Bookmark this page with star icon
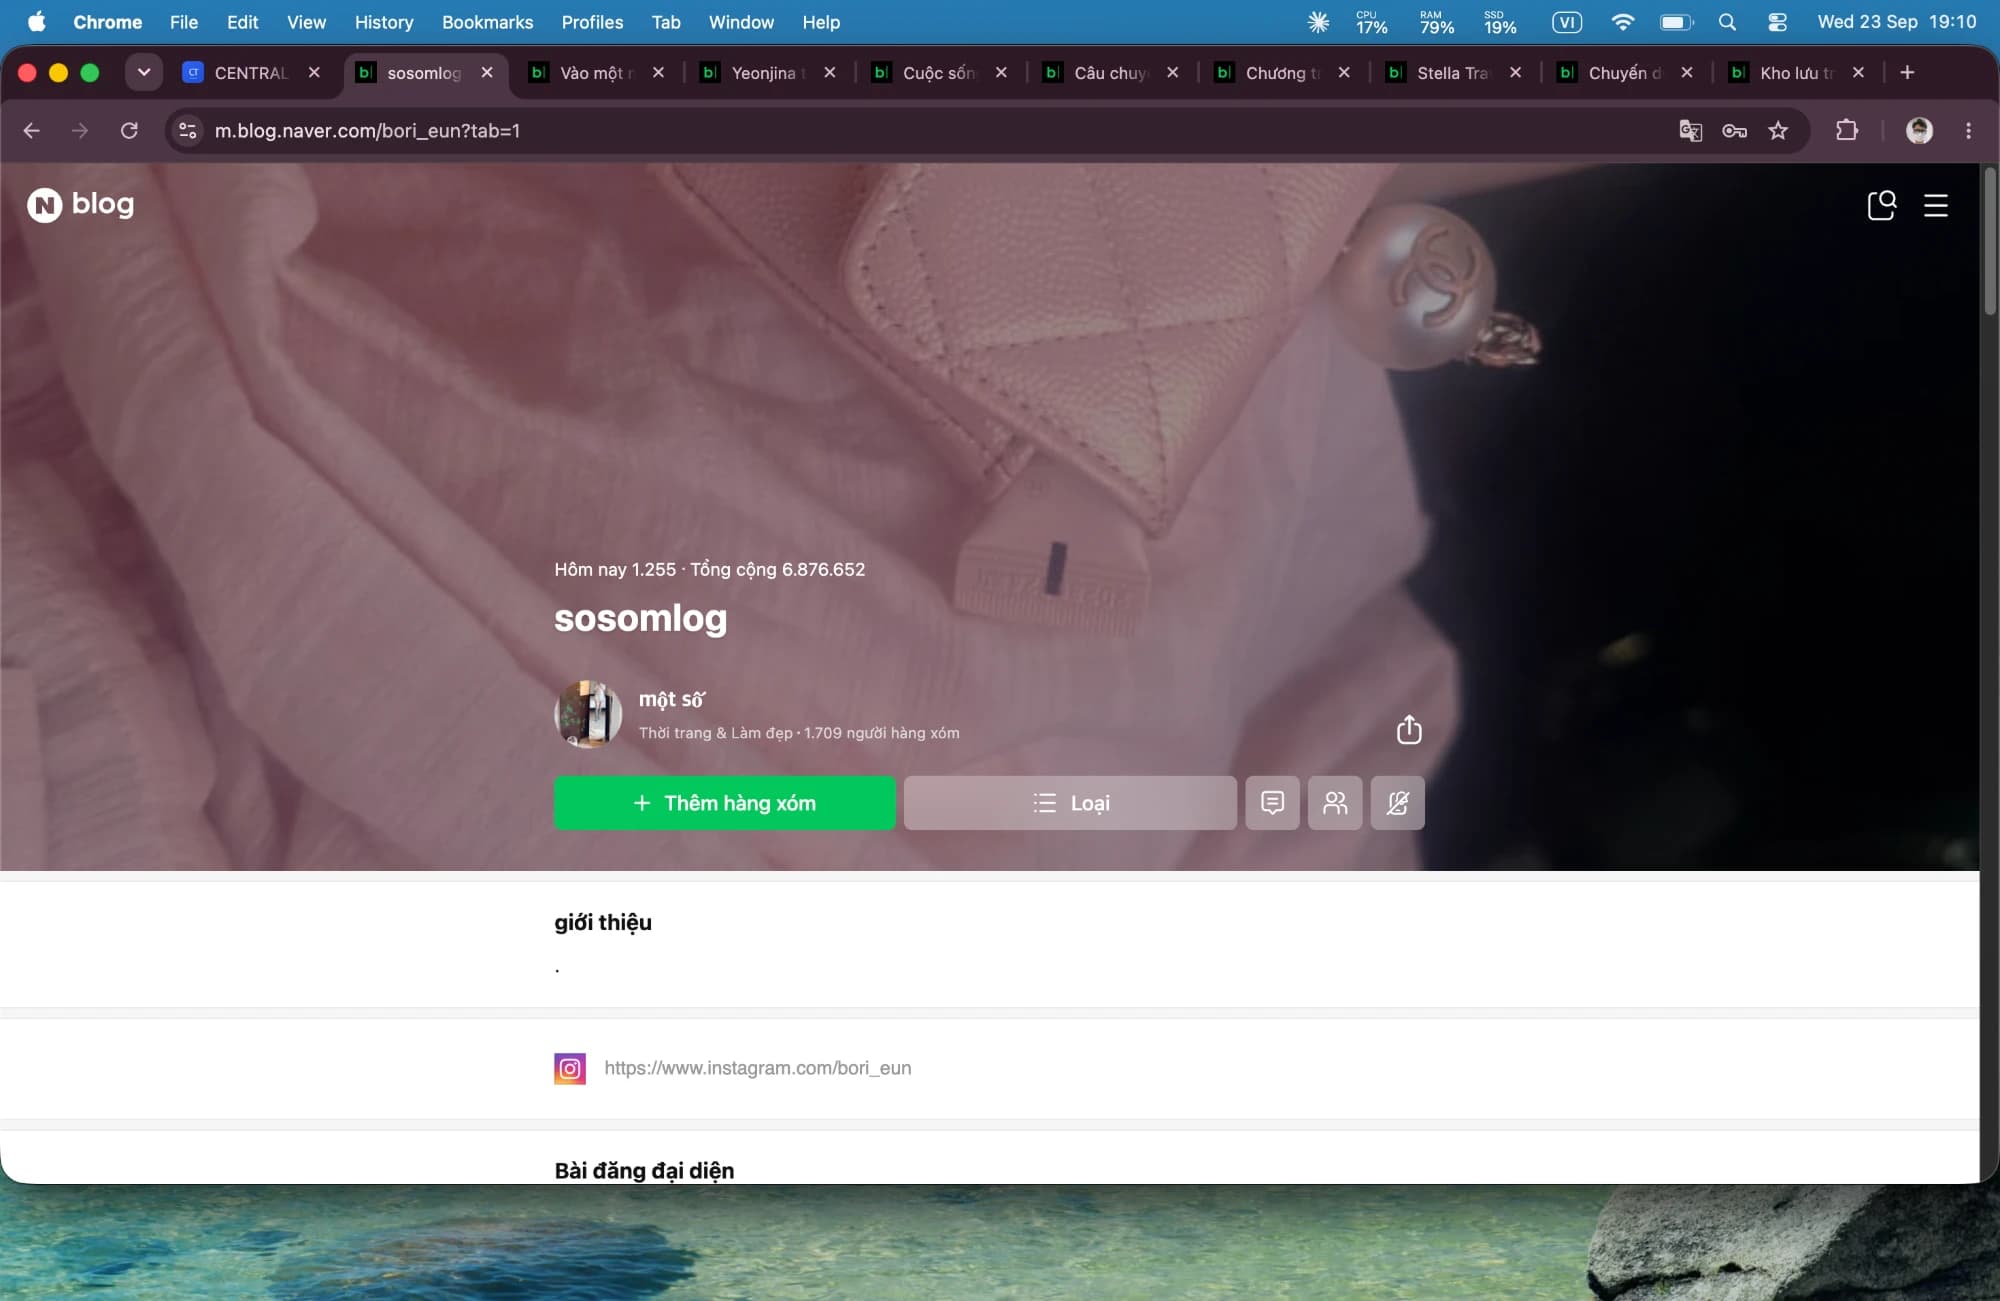This screenshot has width=2000, height=1301. tap(1778, 130)
